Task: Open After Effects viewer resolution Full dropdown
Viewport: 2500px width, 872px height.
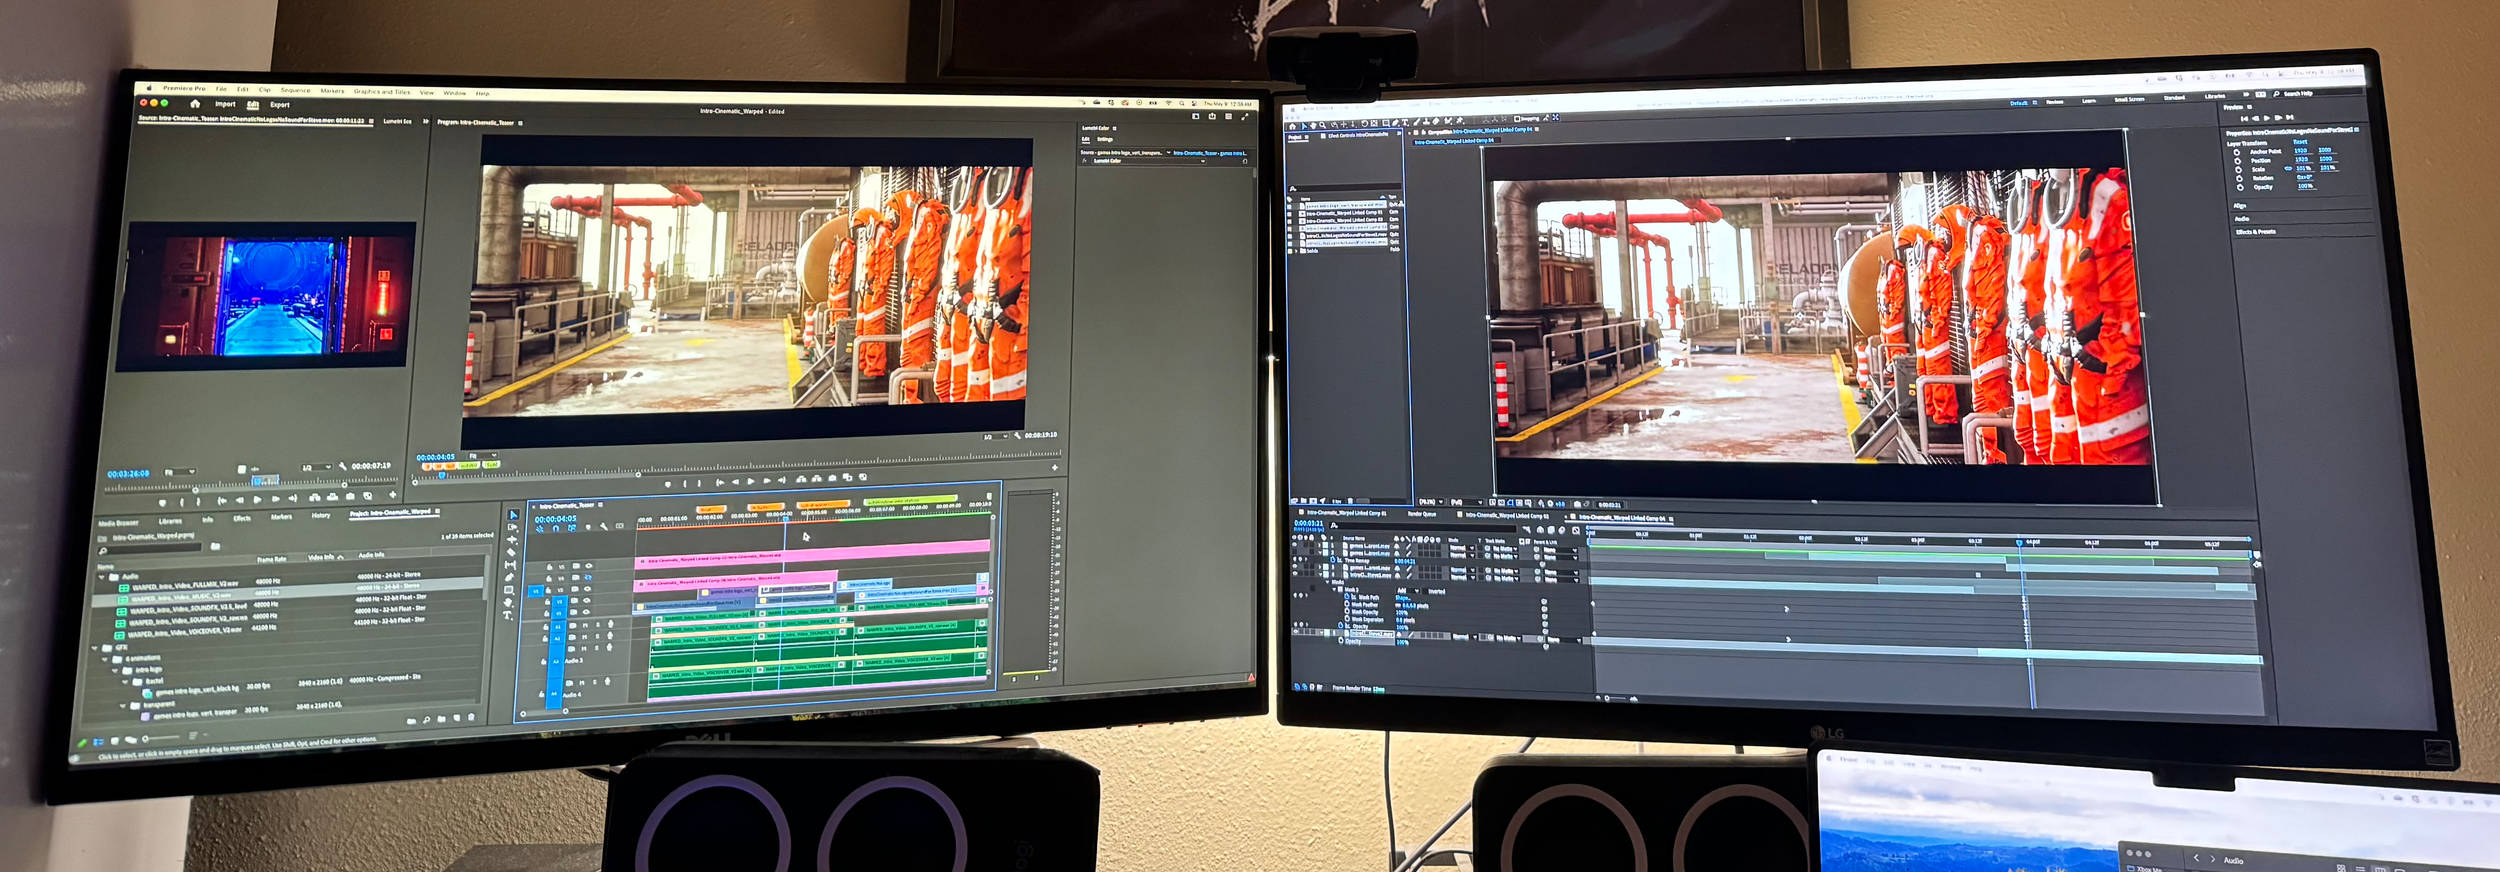Action: tap(1466, 502)
